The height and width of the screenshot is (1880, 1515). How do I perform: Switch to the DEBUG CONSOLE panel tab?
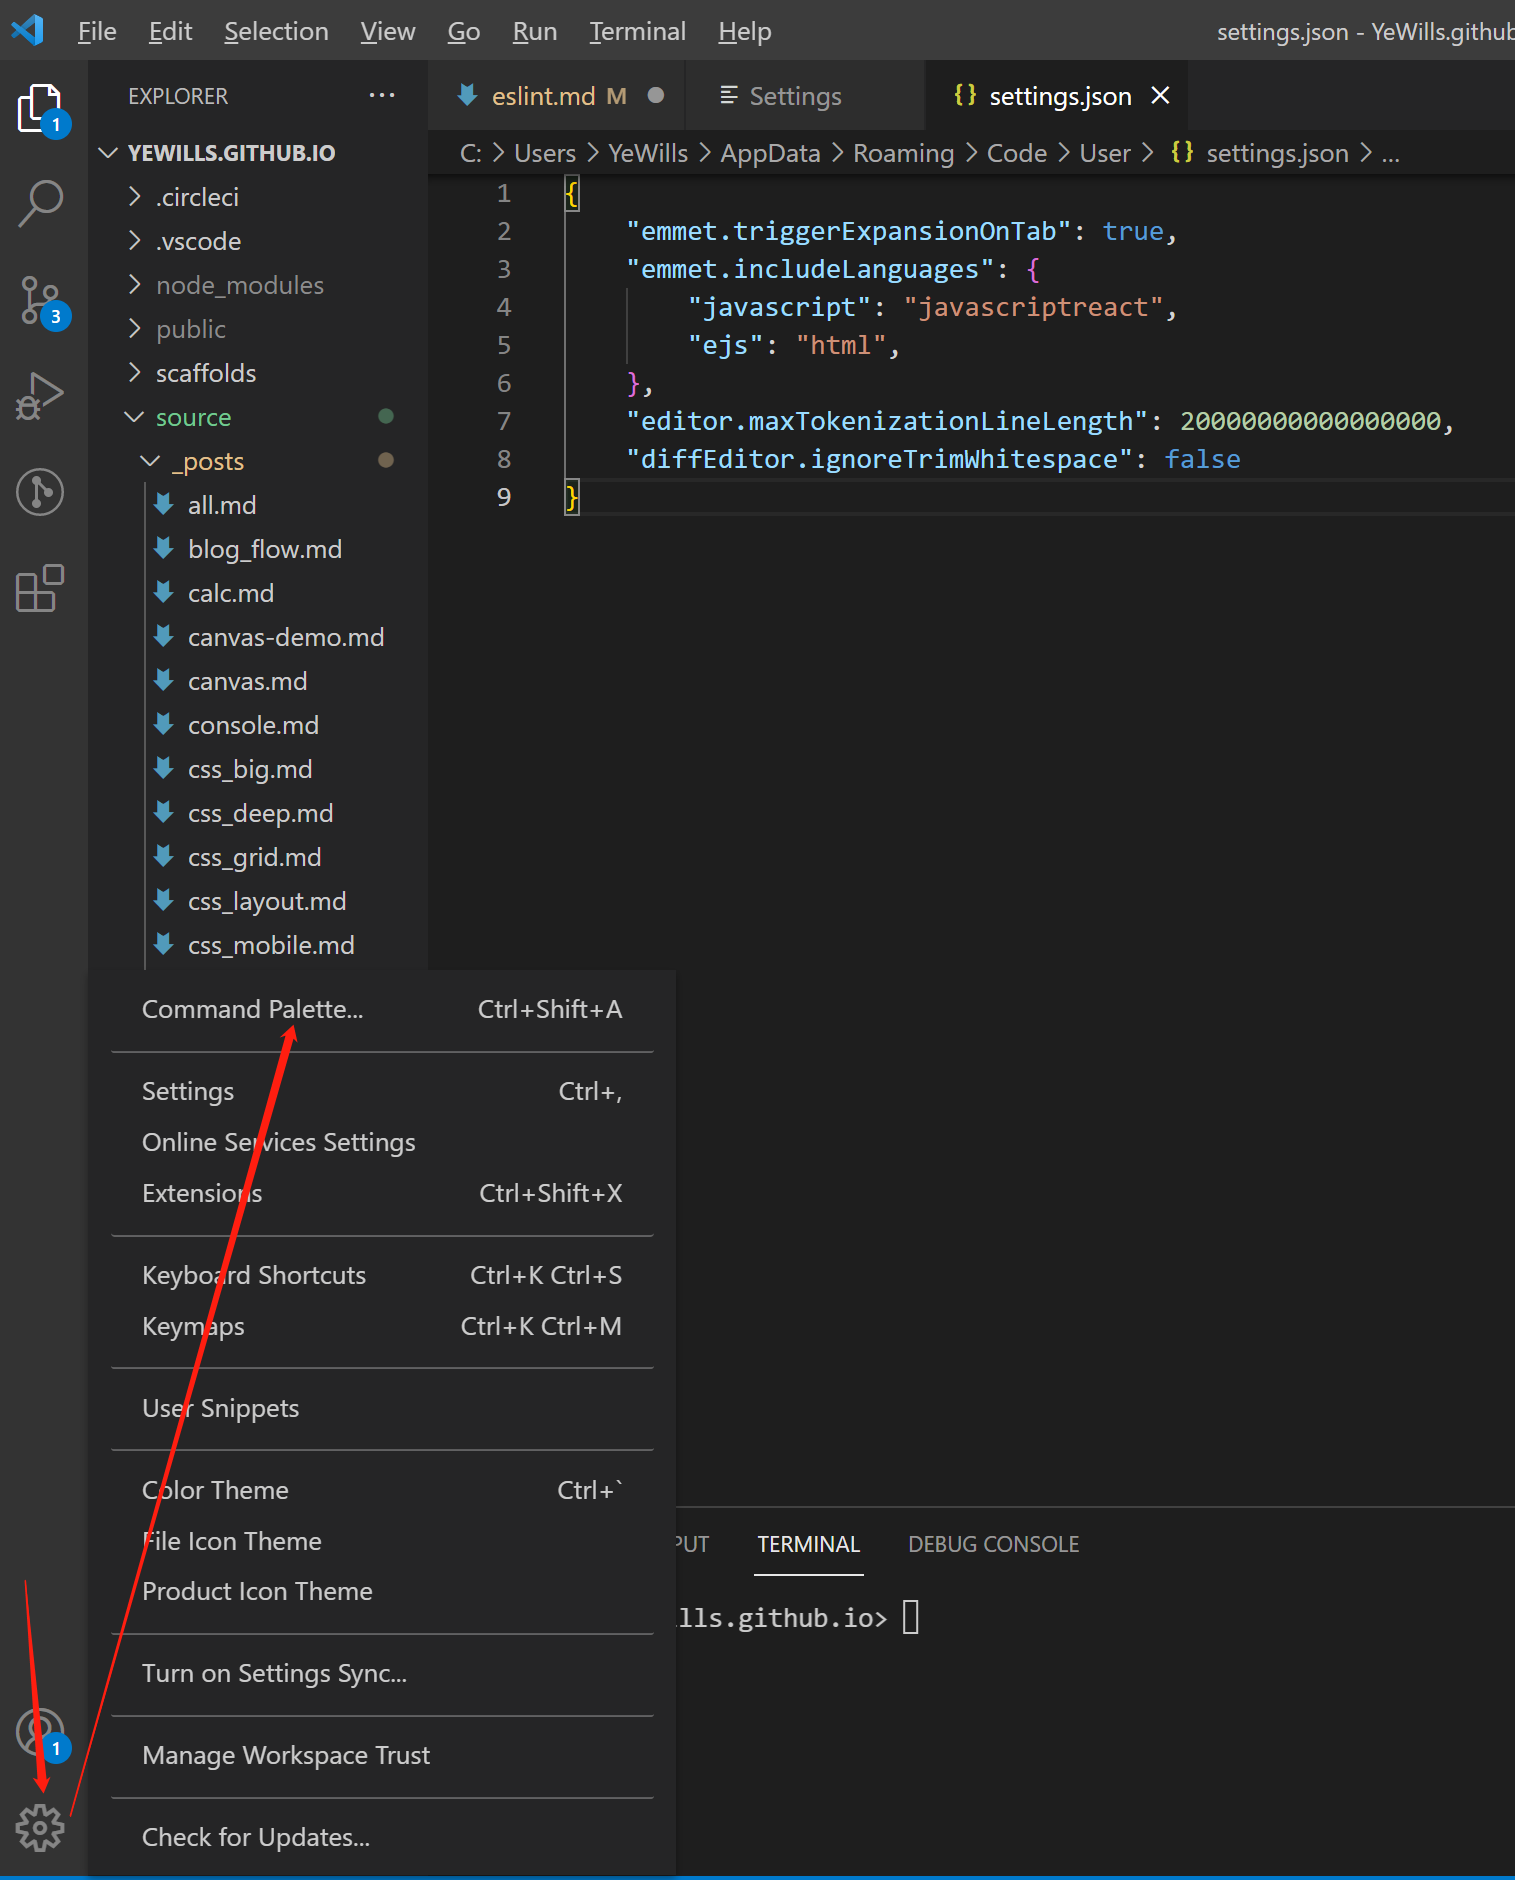[x=993, y=1544]
